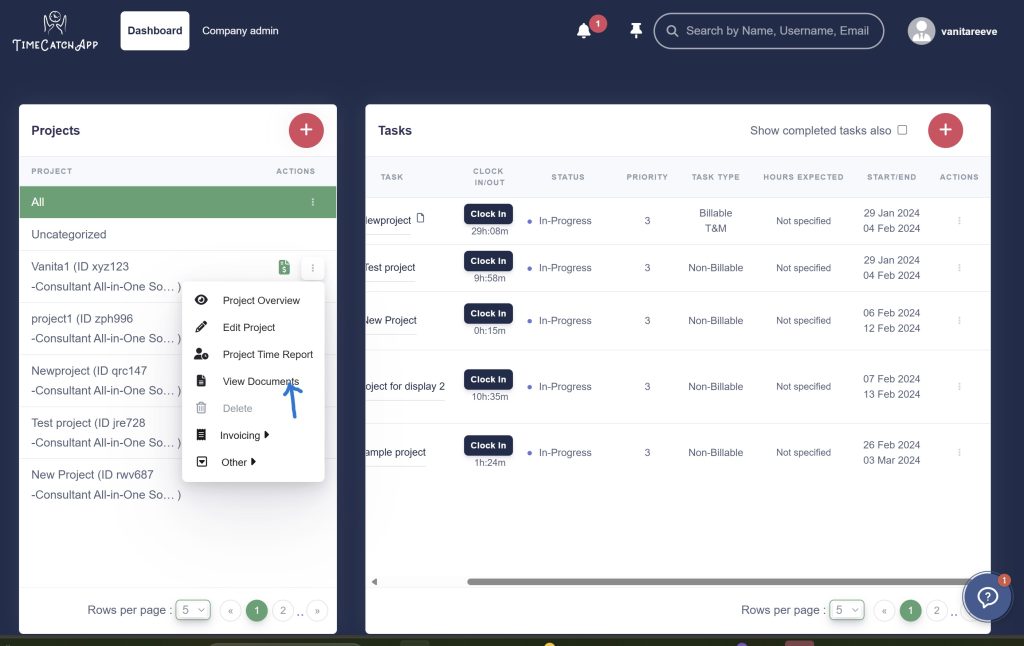The image size is (1024, 646).
Task: Click the vanitareeve user avatar
Action: click(921, 31)
